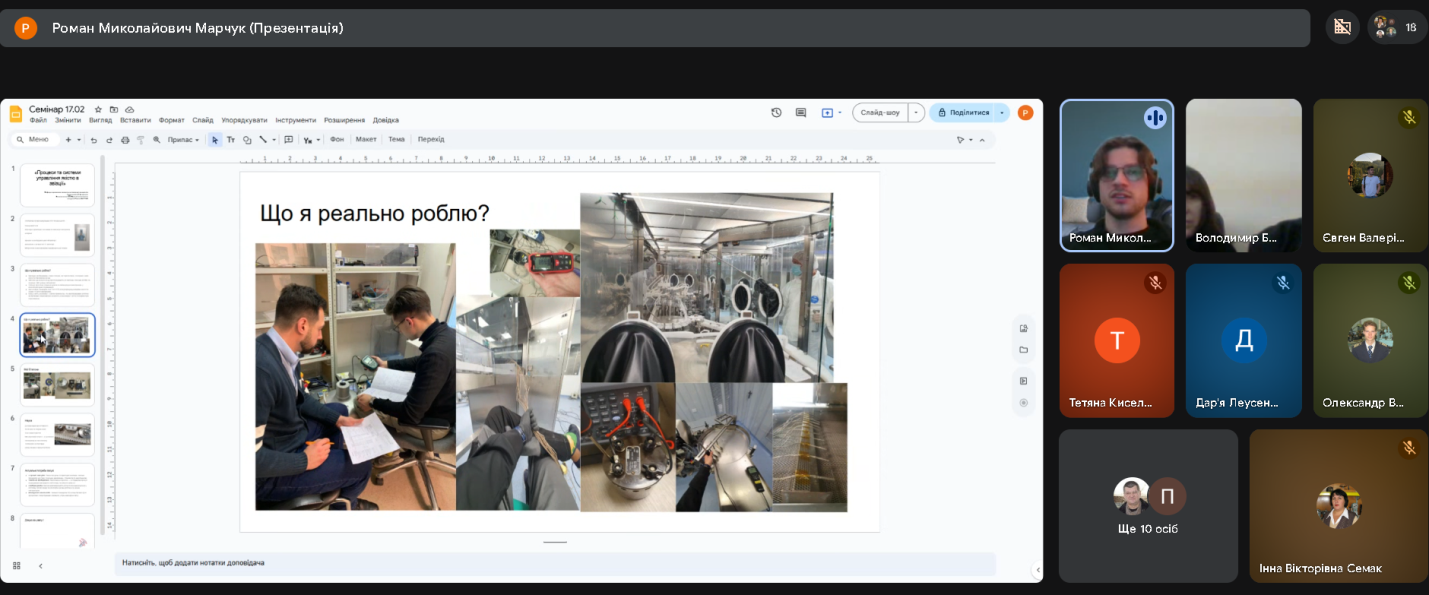1429x595 pixels.
Task: Toggle the captions-off icon in meeting header
Action: 1342,27
